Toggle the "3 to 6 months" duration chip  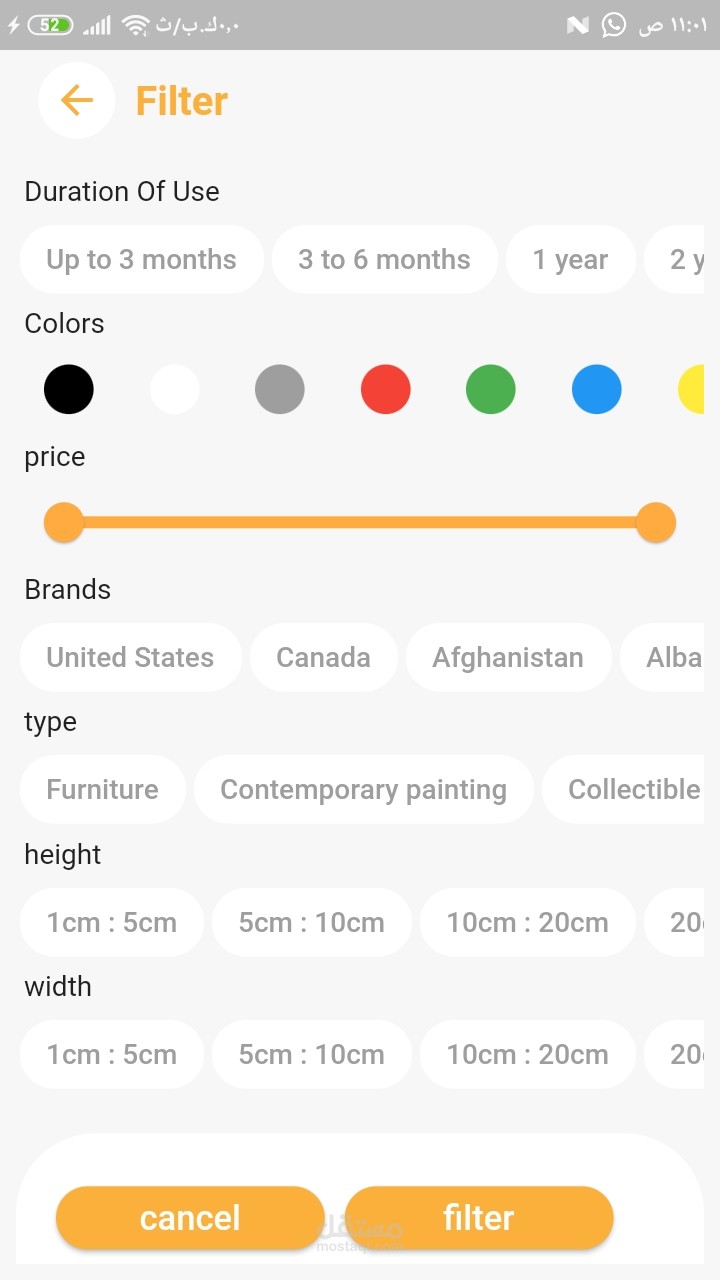384,260
